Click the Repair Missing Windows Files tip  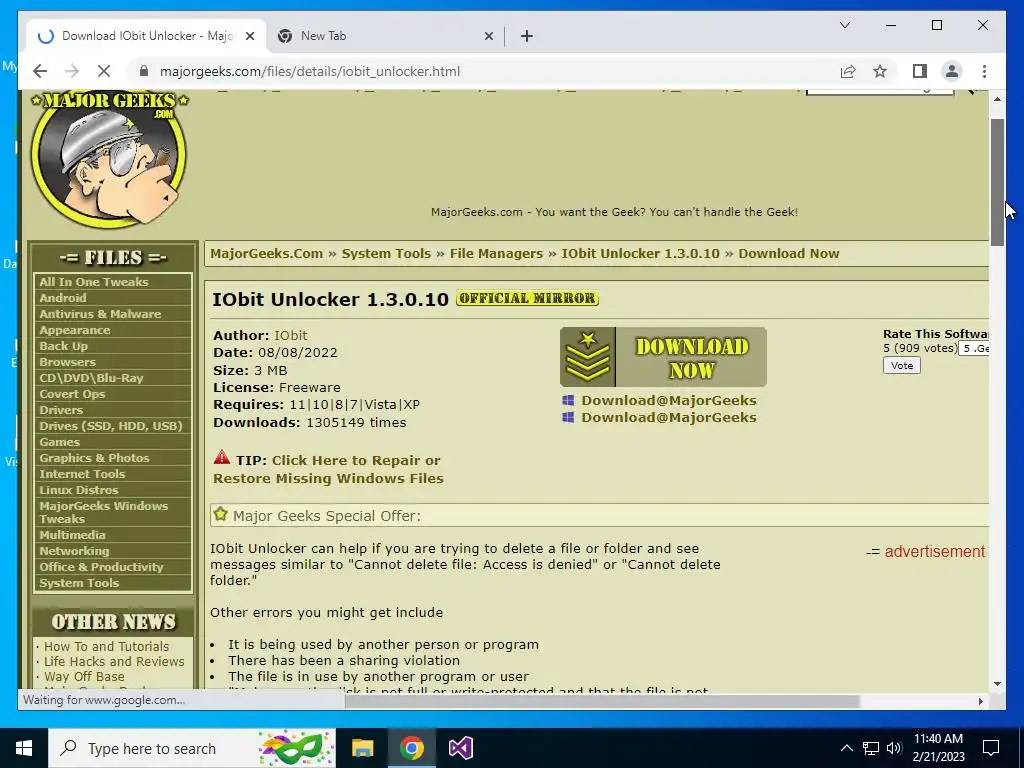(328, 470)
